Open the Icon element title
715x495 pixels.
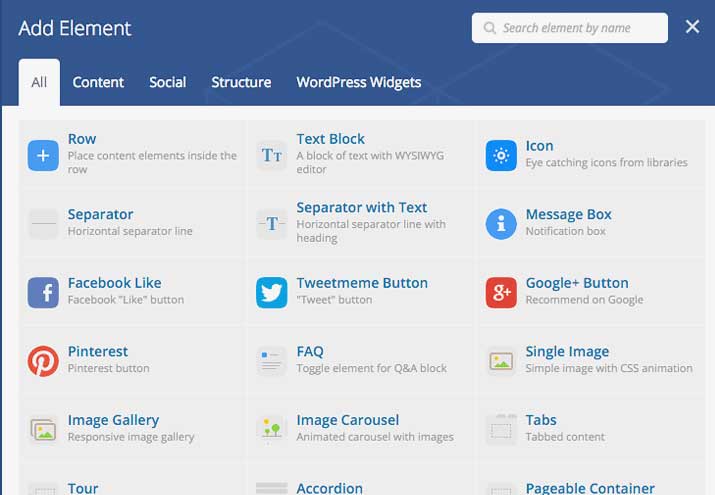[539, 145]
